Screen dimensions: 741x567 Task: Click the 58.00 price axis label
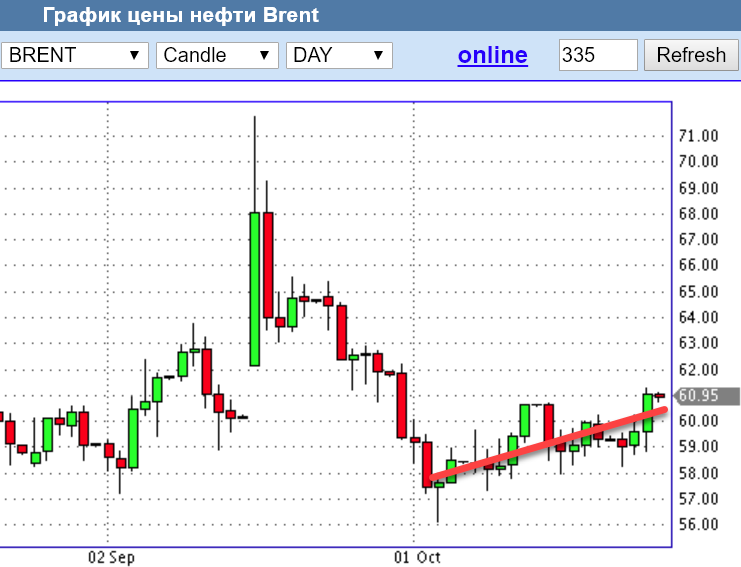[x=698, y=473]
